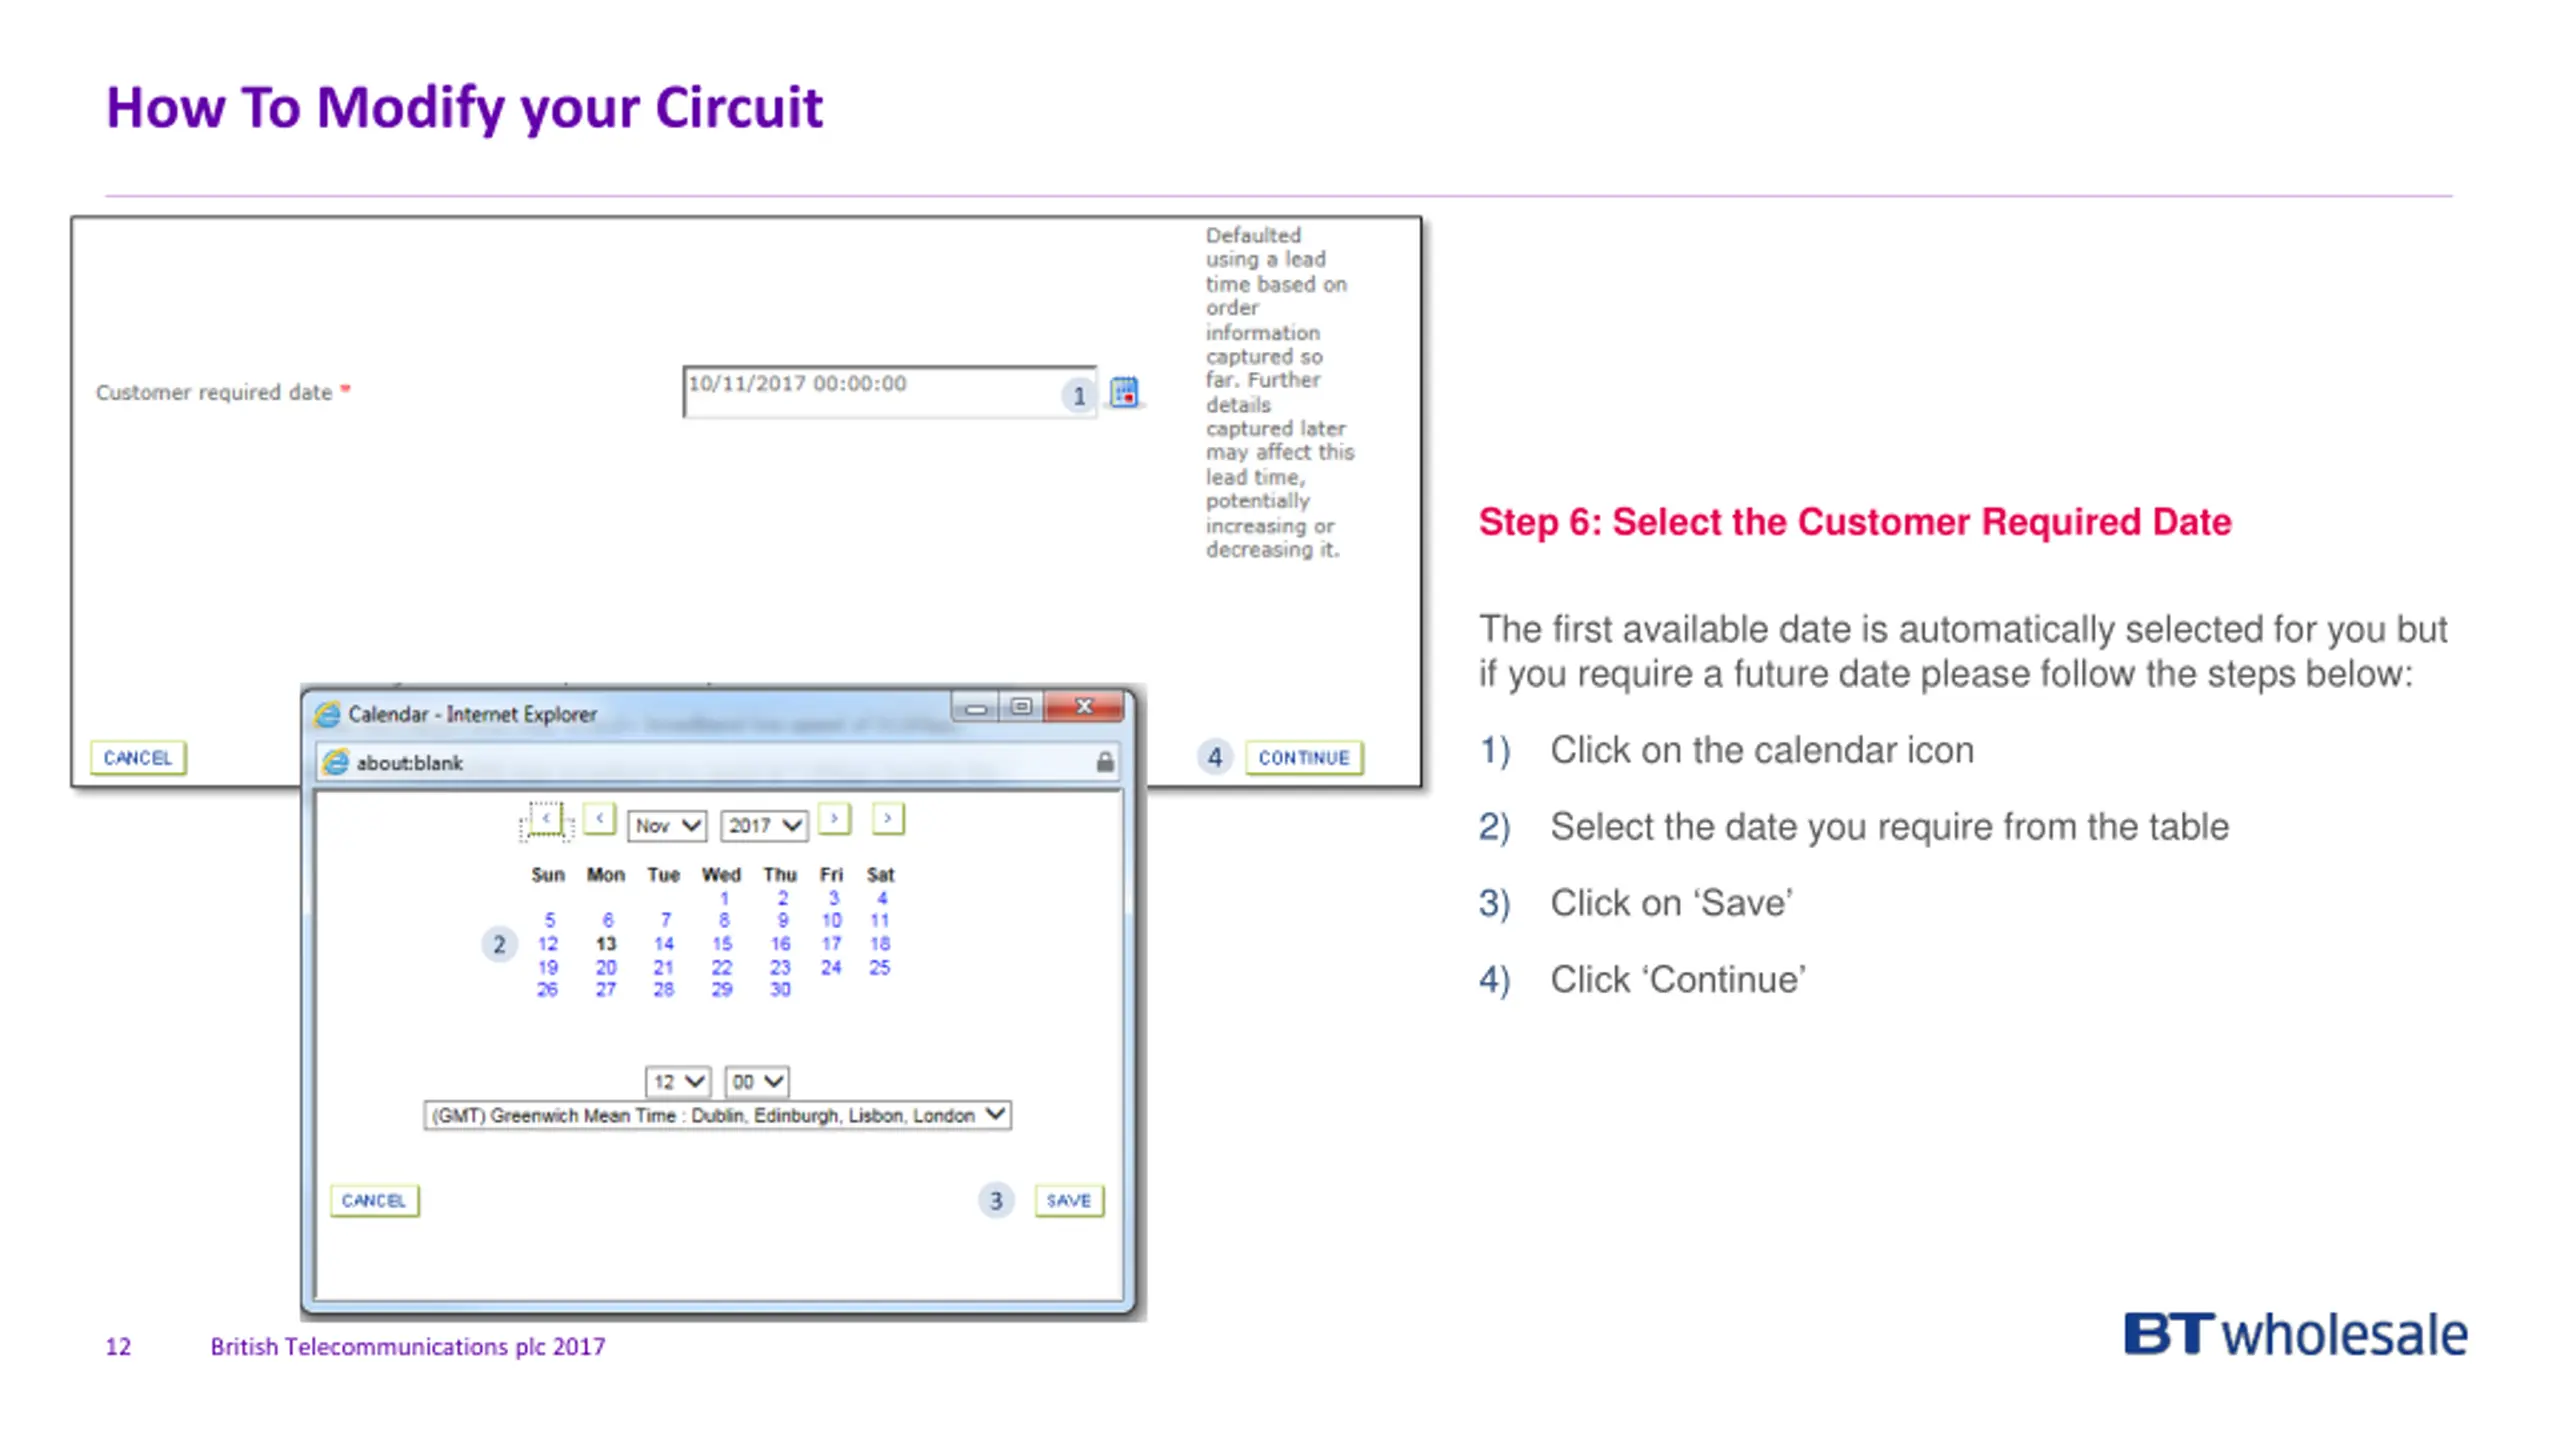This screenshot has width=2560, height=1430.
Task: Open the 2017 year dropdown
Action: click(764, 825)
